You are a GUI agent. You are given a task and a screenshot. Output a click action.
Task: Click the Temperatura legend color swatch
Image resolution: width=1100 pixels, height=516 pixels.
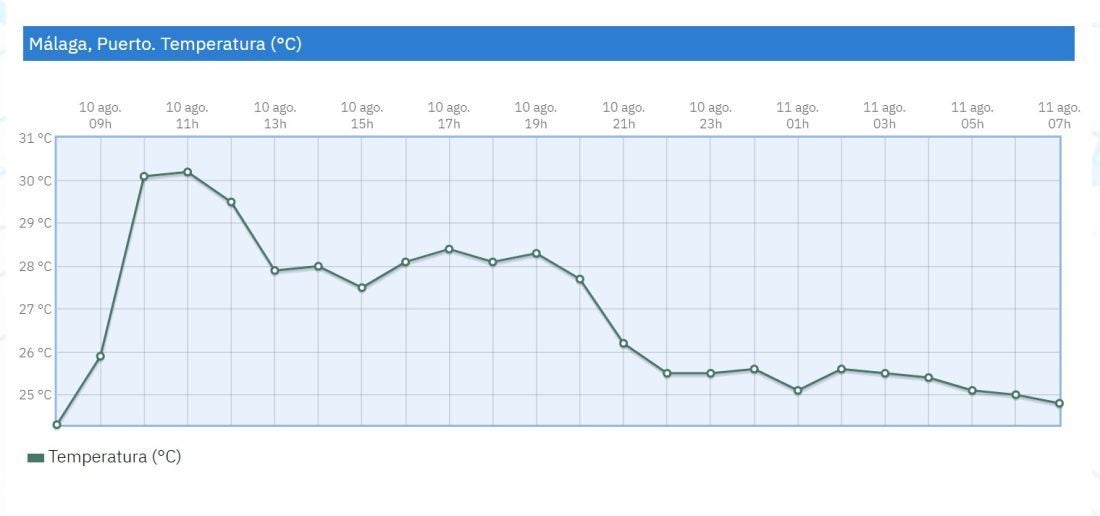tap(36, 457)
